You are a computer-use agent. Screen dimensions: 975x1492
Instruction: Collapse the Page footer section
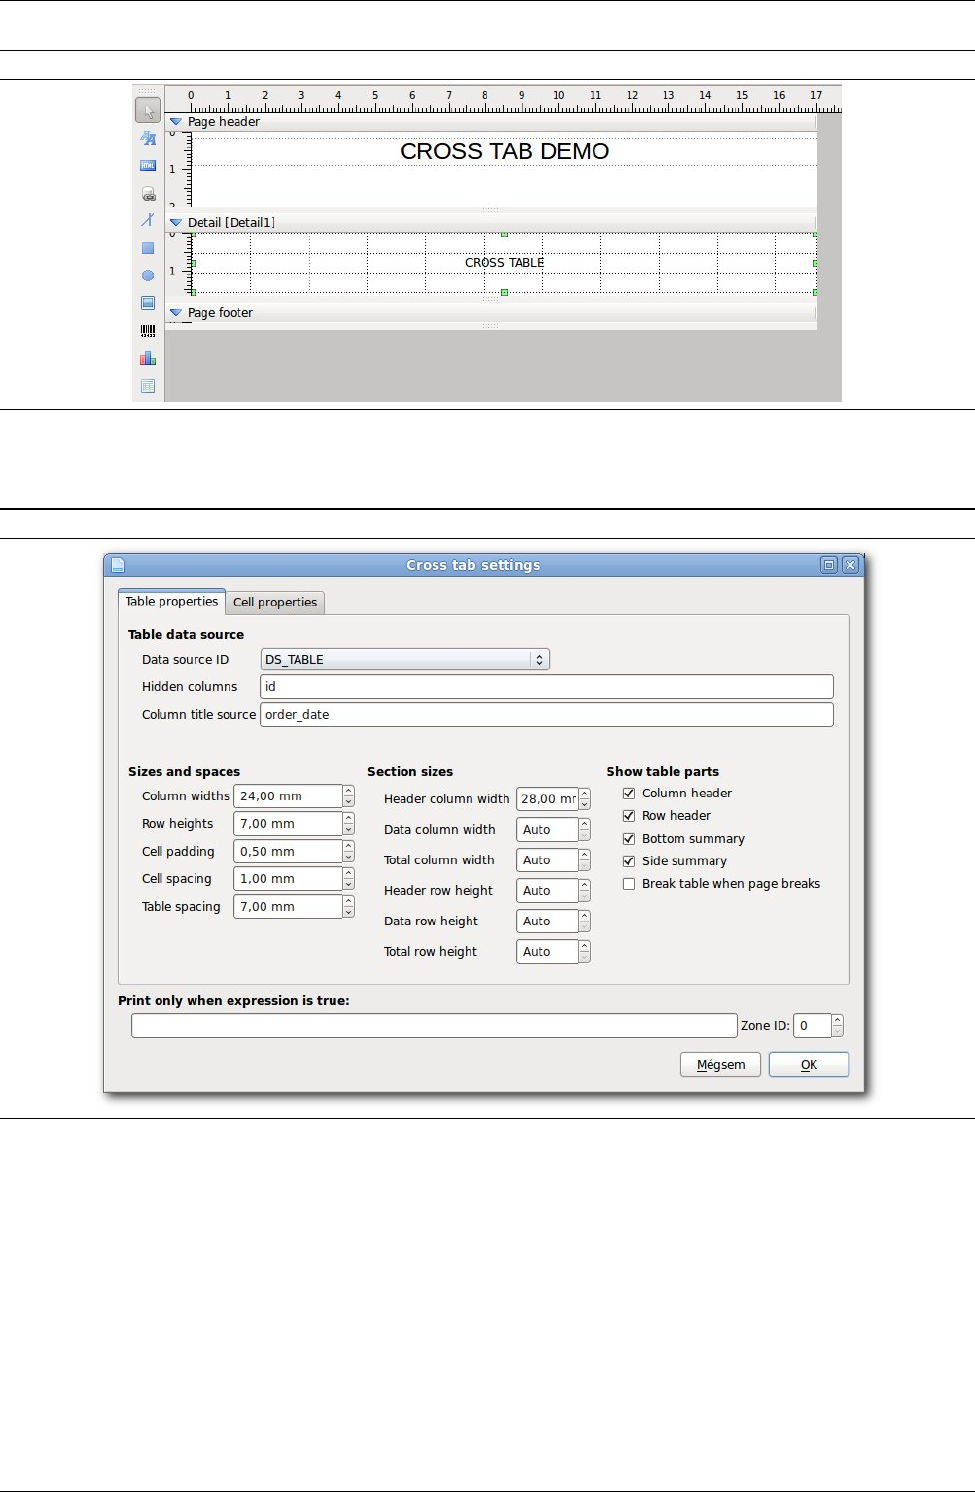pyautogui.click(x=176, y=313)
